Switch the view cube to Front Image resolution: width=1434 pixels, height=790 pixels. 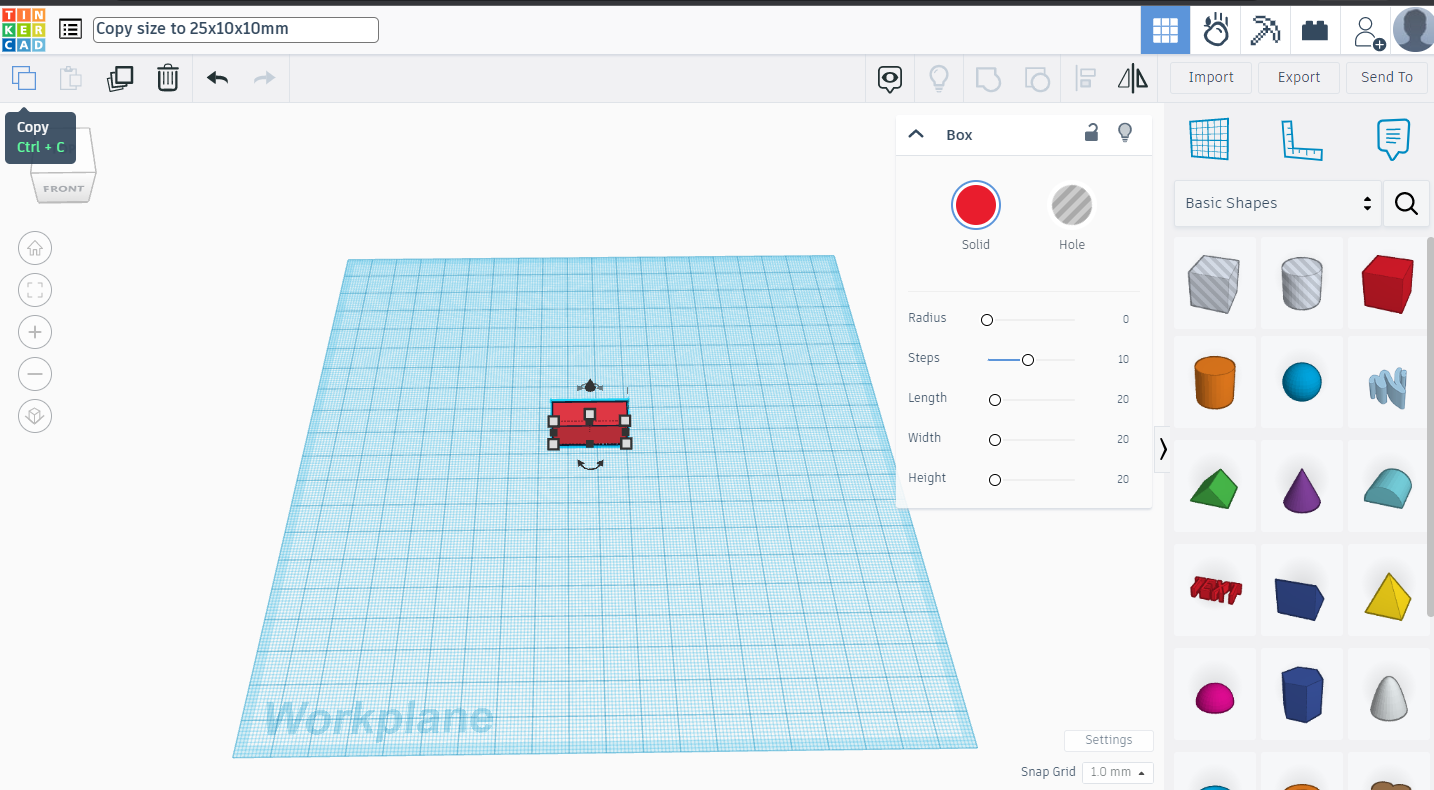62,188
